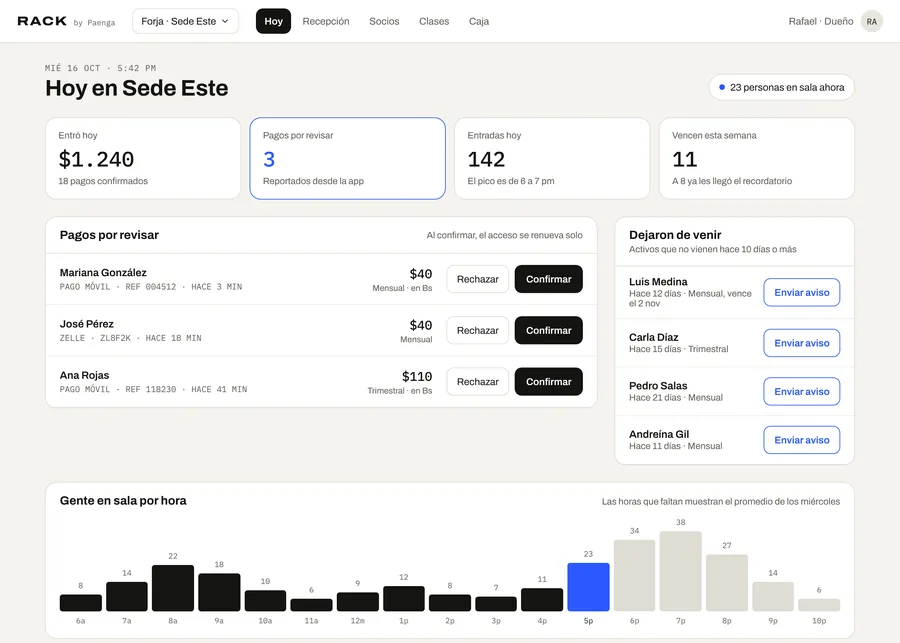Reject Mariana González's payment
Viewport: 900px width, 643px height.
point(478,279)
